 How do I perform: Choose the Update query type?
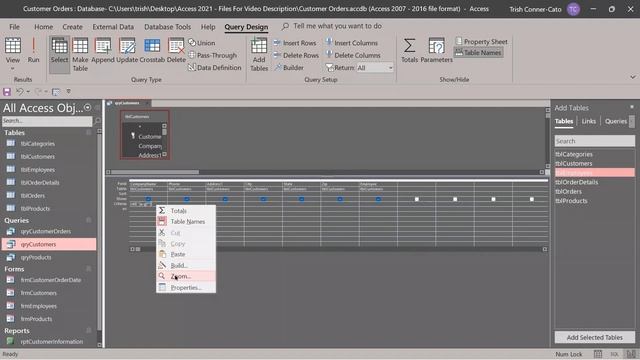click(127, 51)
